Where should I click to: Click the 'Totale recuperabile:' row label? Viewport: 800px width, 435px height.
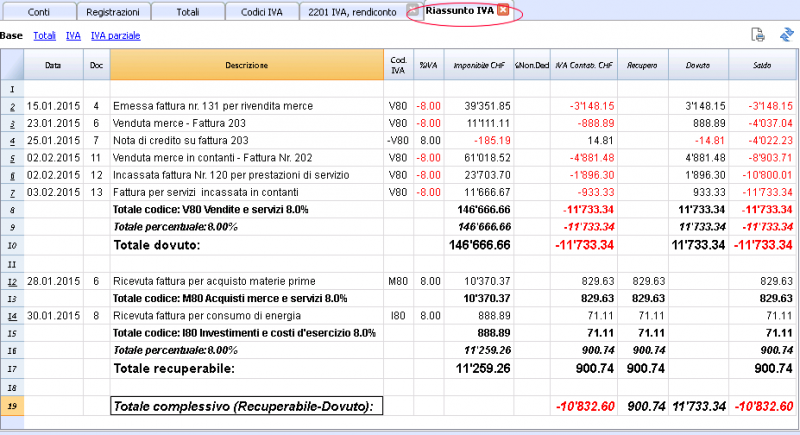[x=174, y=369]
